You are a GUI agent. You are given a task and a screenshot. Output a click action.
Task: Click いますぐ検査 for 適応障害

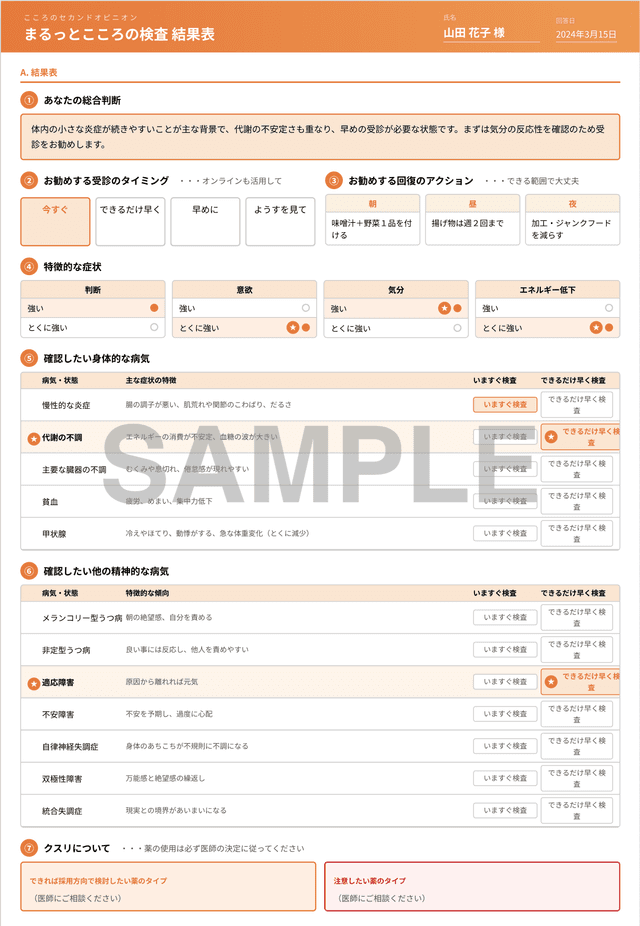point(505,682)
